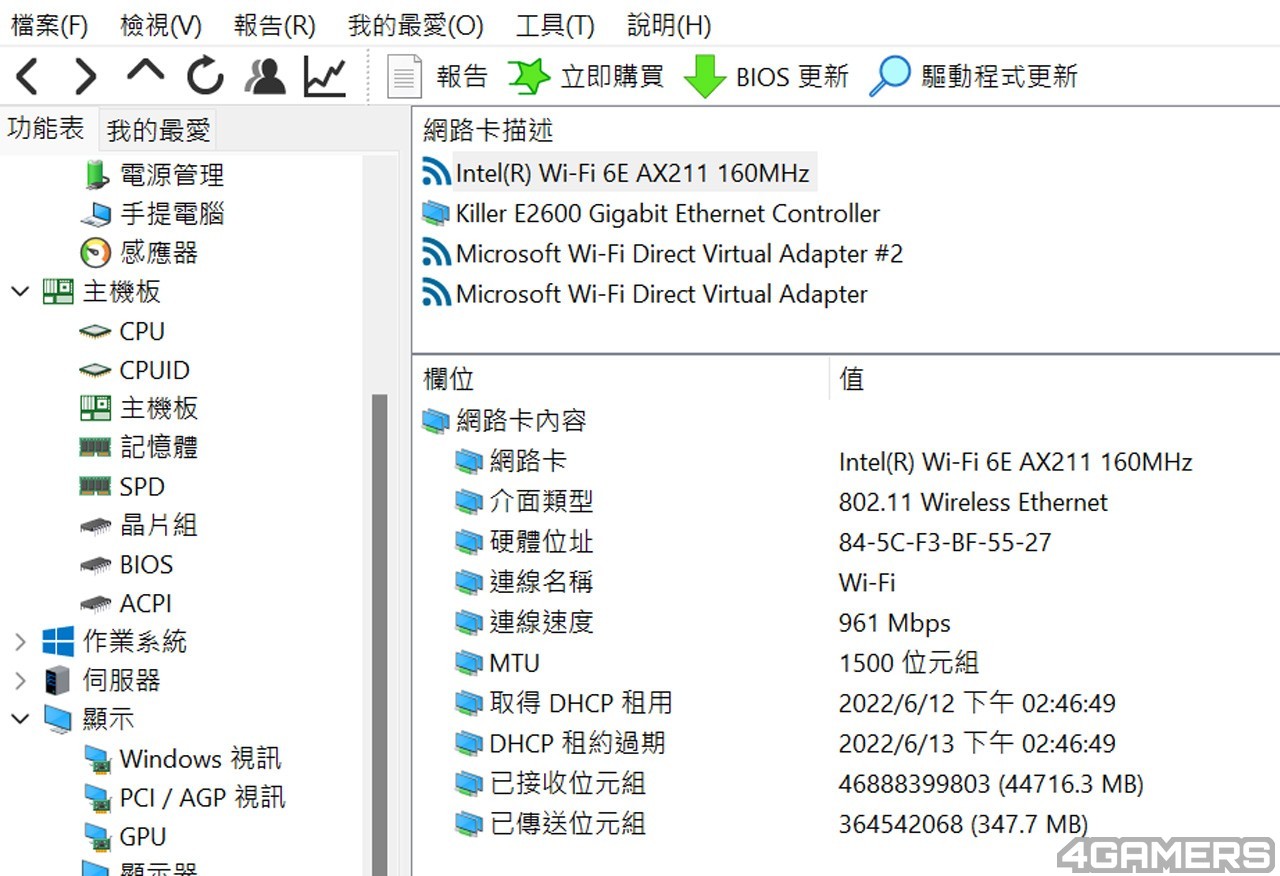This screenshot has height=876, width=1280.
Task: Select the Microsoft Wi-Fi Direct Virtual Adapter entry without #2
Action: 661,294
